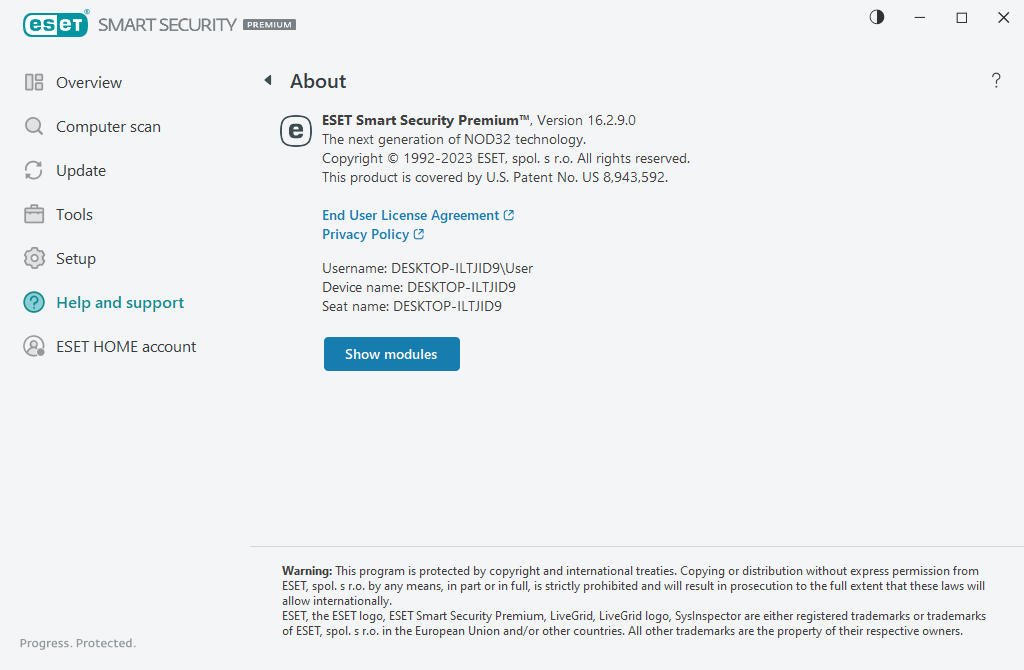Click the ESET 'e' product icon
Viewport: 1024px width, 670px height.
[296, 131]
